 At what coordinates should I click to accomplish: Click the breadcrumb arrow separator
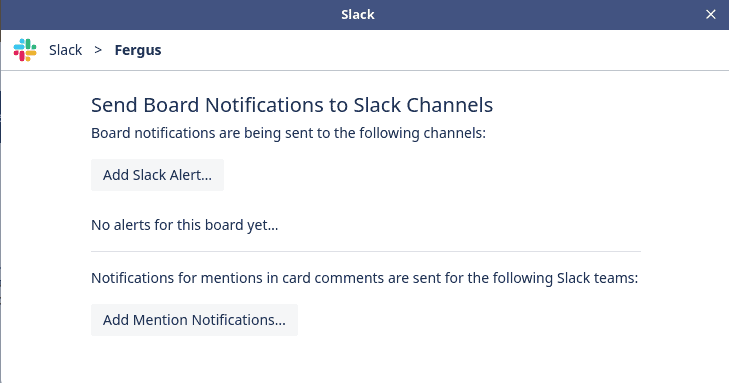point(98,50)
